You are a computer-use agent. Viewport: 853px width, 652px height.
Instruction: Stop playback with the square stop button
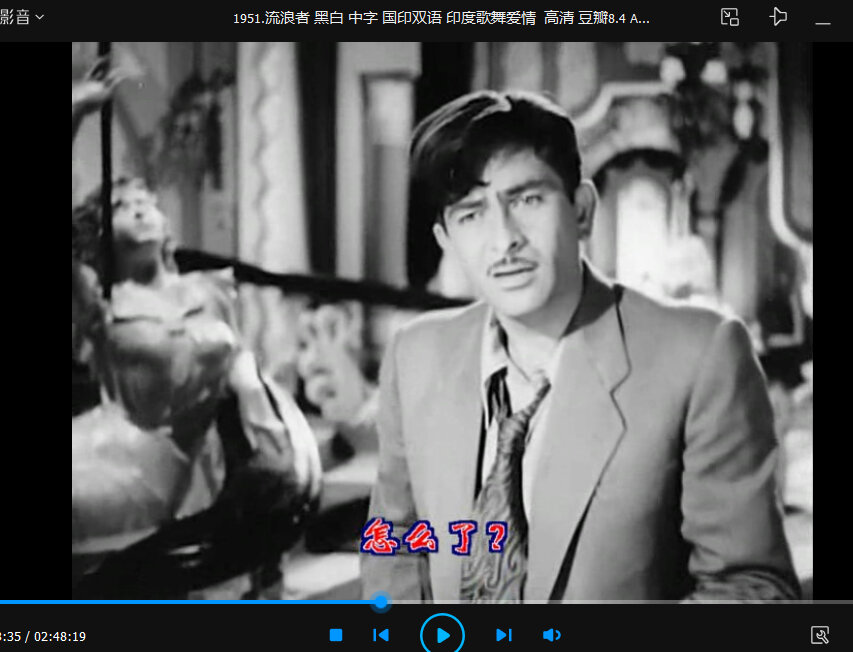point(336,635)
